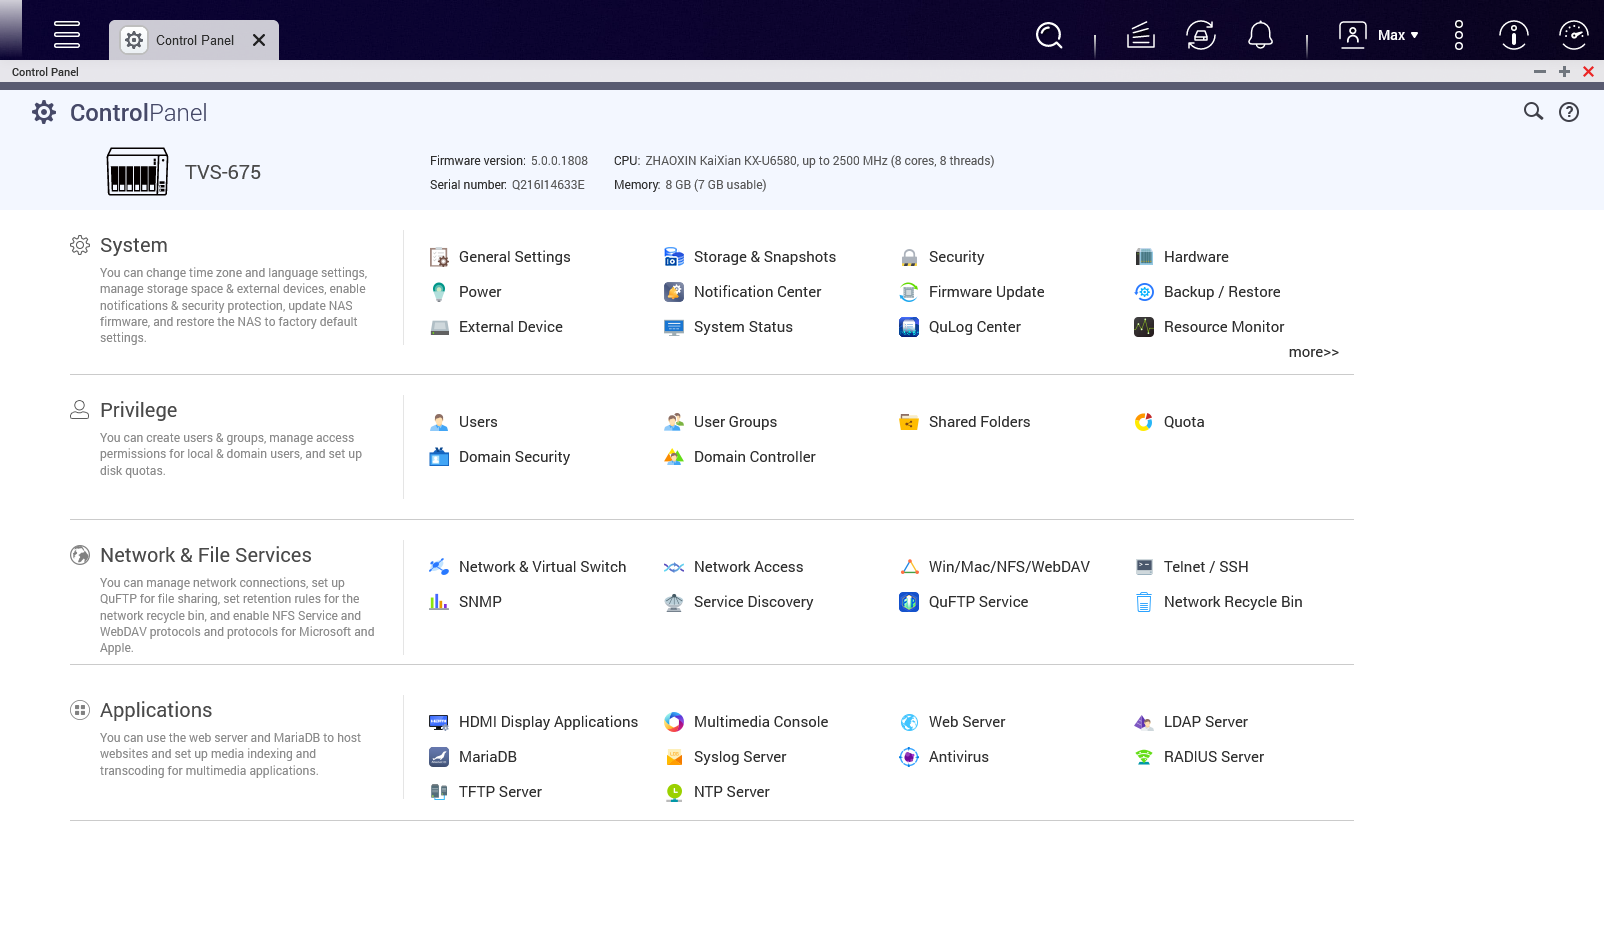1604x951 pixels.
Task: Click the top bar search icon
Action: (1049, 36)
